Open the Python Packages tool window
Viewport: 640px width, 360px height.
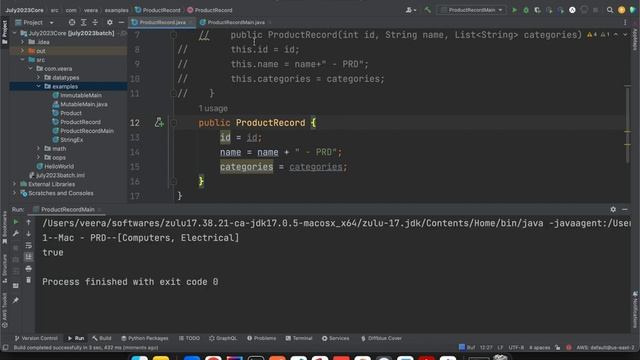145,338
